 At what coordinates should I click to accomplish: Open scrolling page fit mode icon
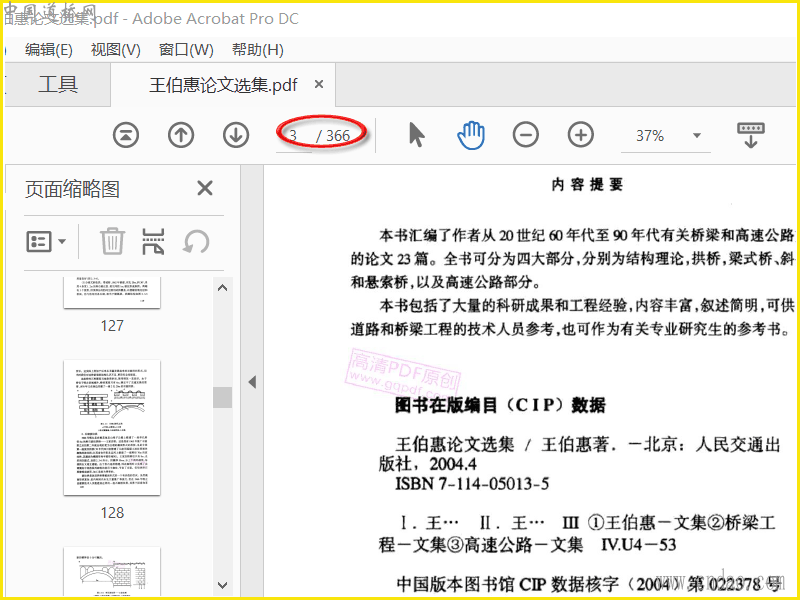pos(751,135)
